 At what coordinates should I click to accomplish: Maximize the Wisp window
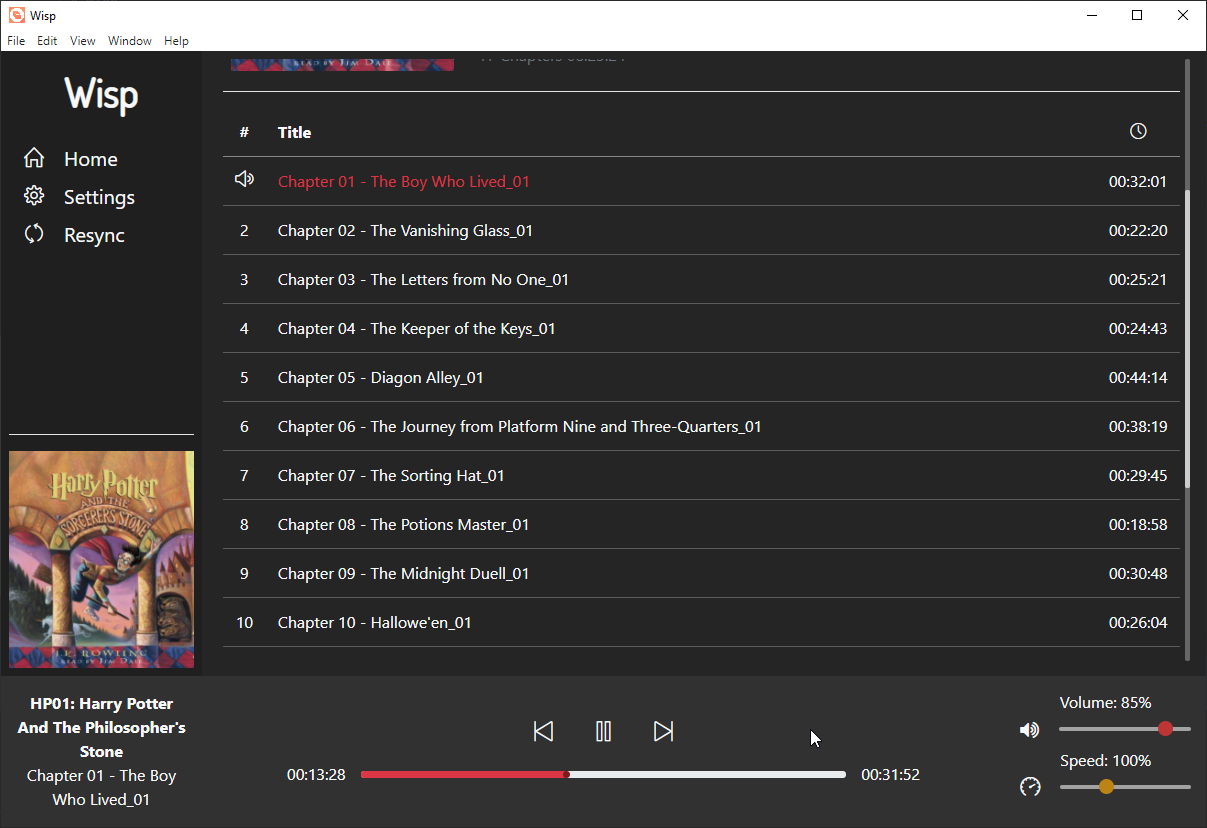pyautogui.click(x=1137, y=15)
